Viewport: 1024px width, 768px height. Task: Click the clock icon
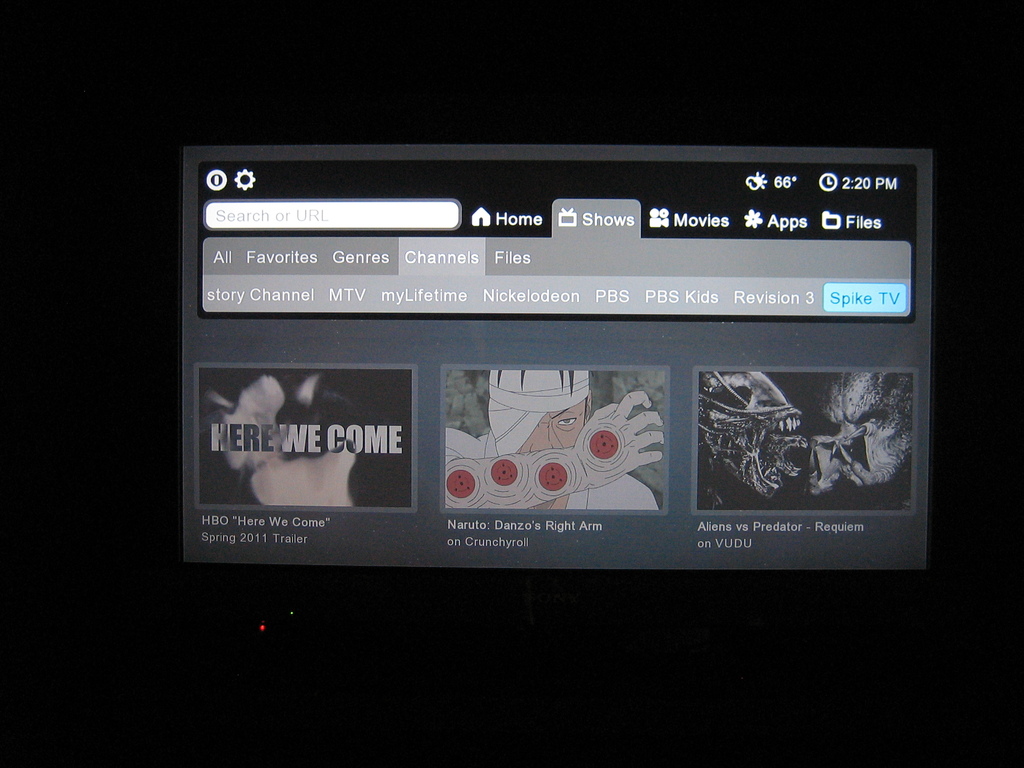point(828,182)
